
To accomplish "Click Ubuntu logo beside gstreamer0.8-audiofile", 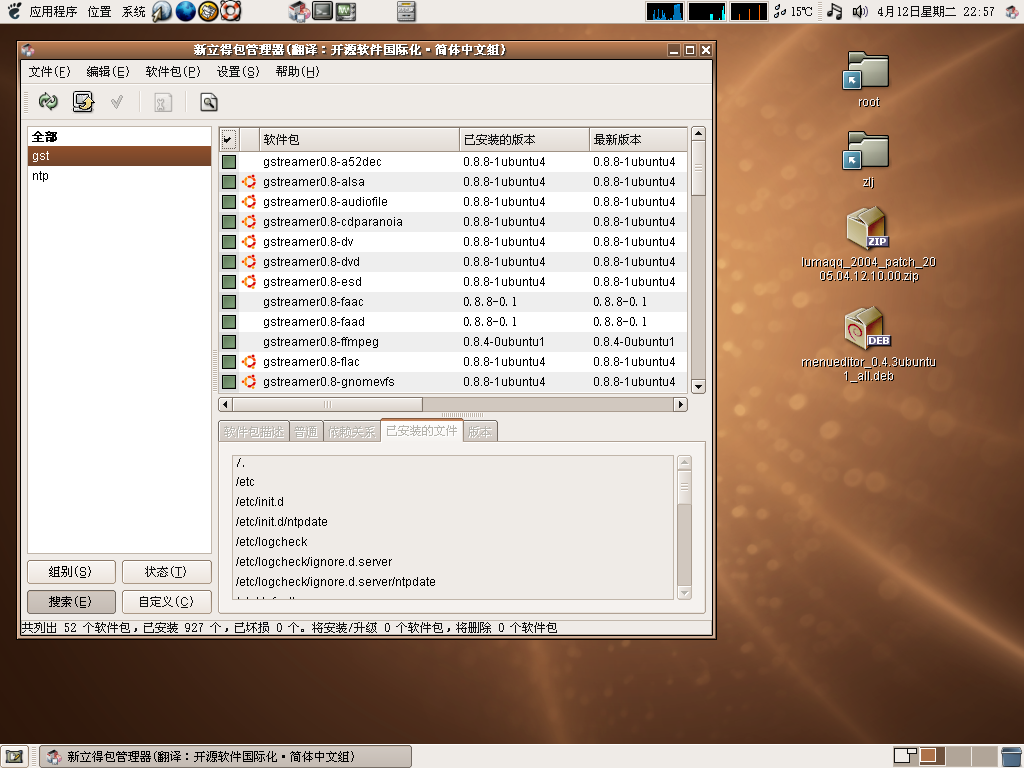I will click(249, 202).
